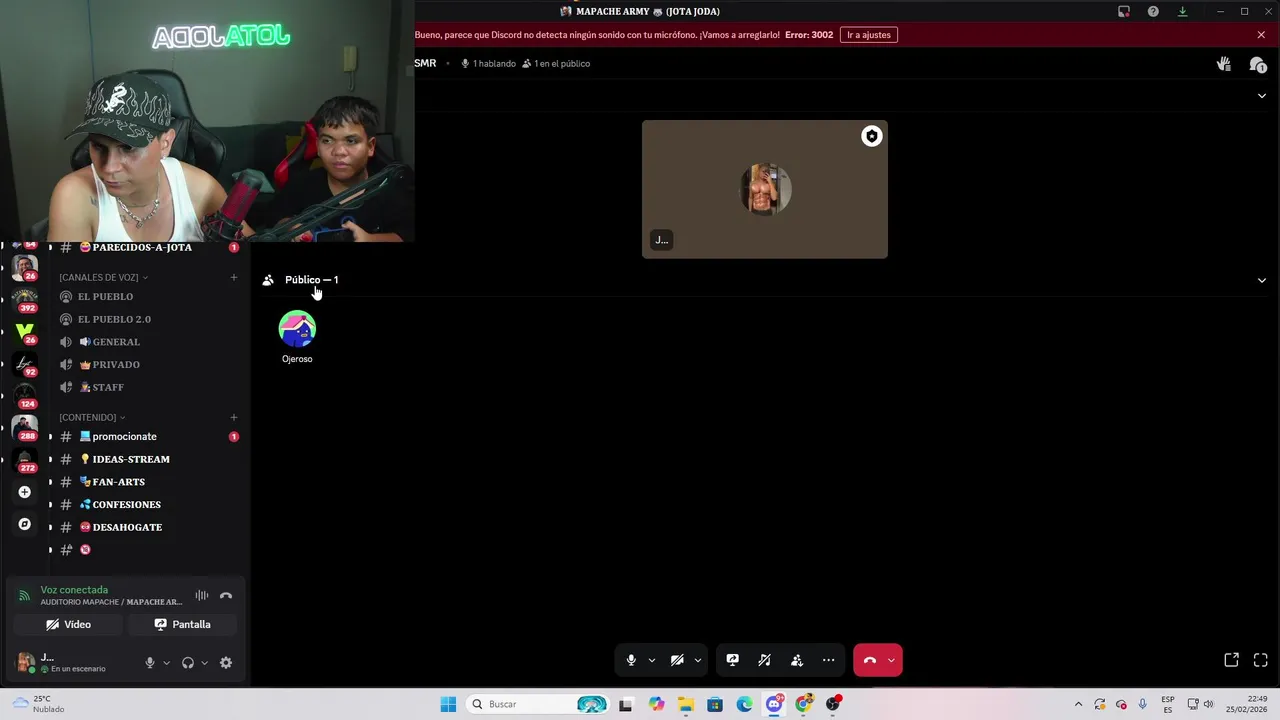Screen dimensions: 1280x720
Task: Open server icon with 392 badge
Action: [x=25, y=299]
